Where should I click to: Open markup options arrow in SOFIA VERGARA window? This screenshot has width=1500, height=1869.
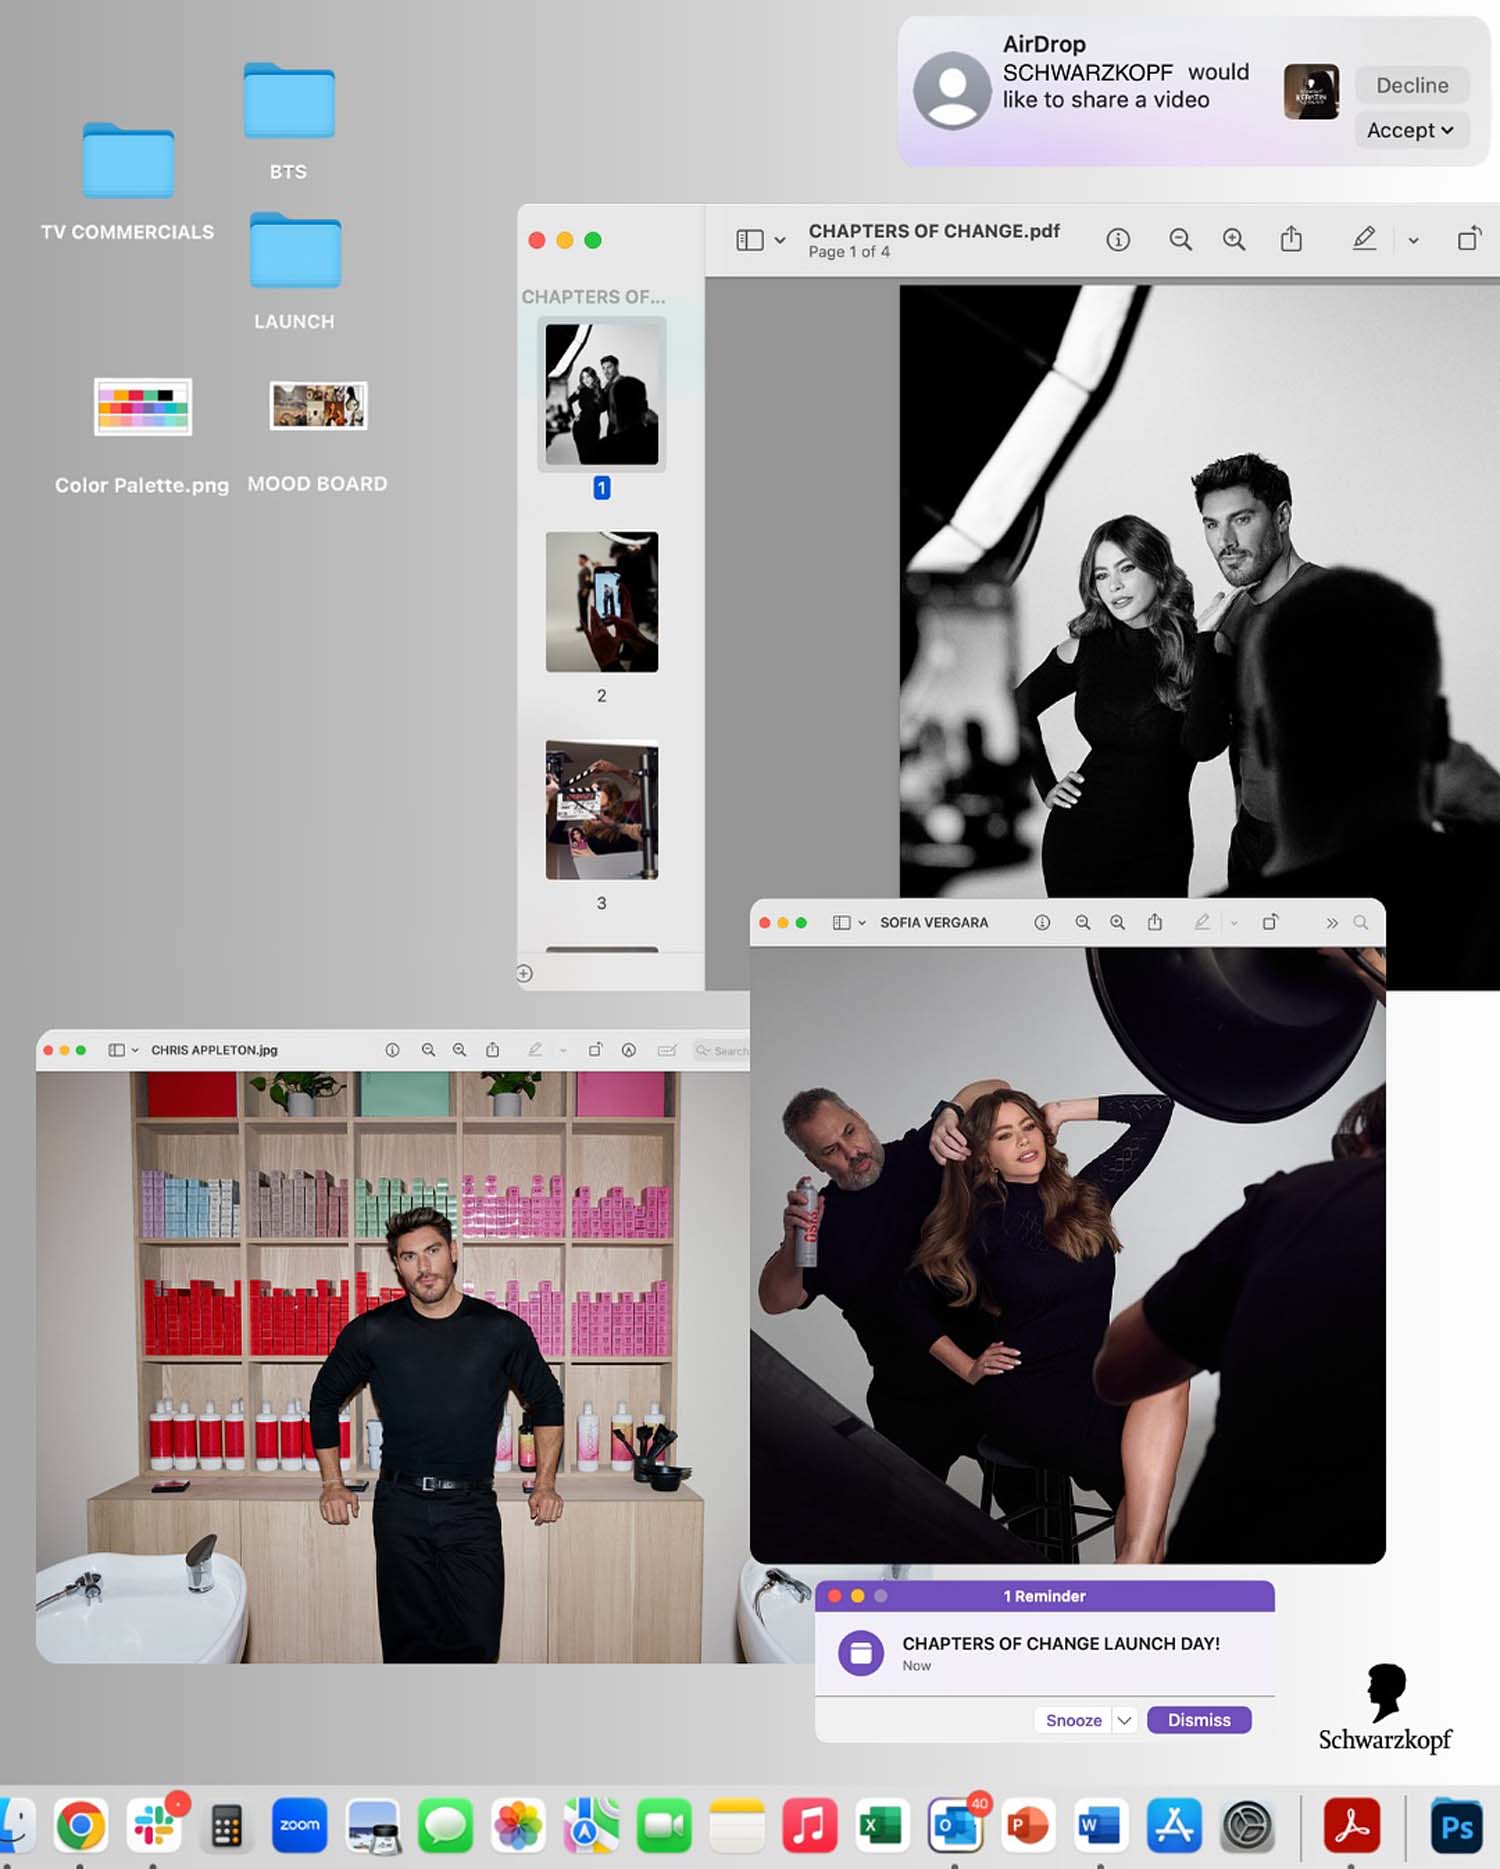(x=1234, y=923)
